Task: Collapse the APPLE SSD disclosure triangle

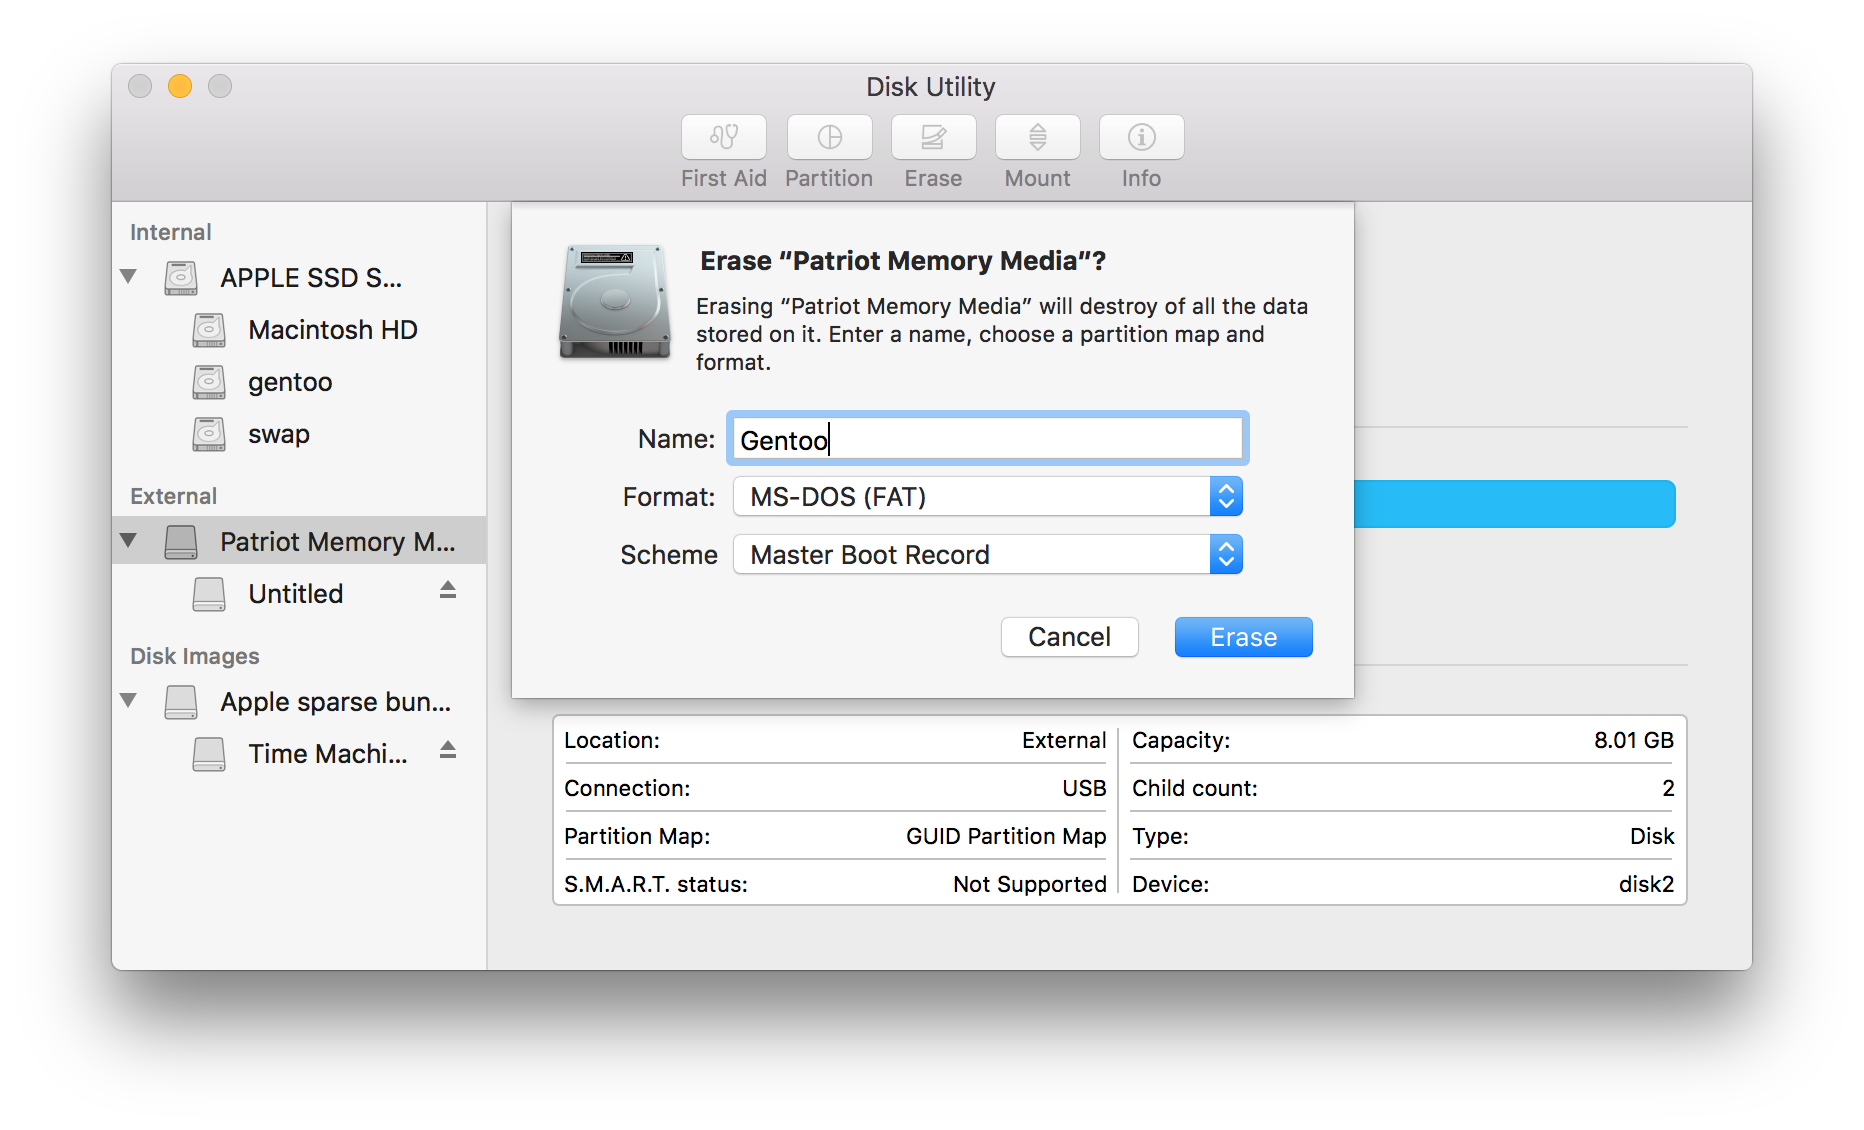Action: tap(128, 276)
